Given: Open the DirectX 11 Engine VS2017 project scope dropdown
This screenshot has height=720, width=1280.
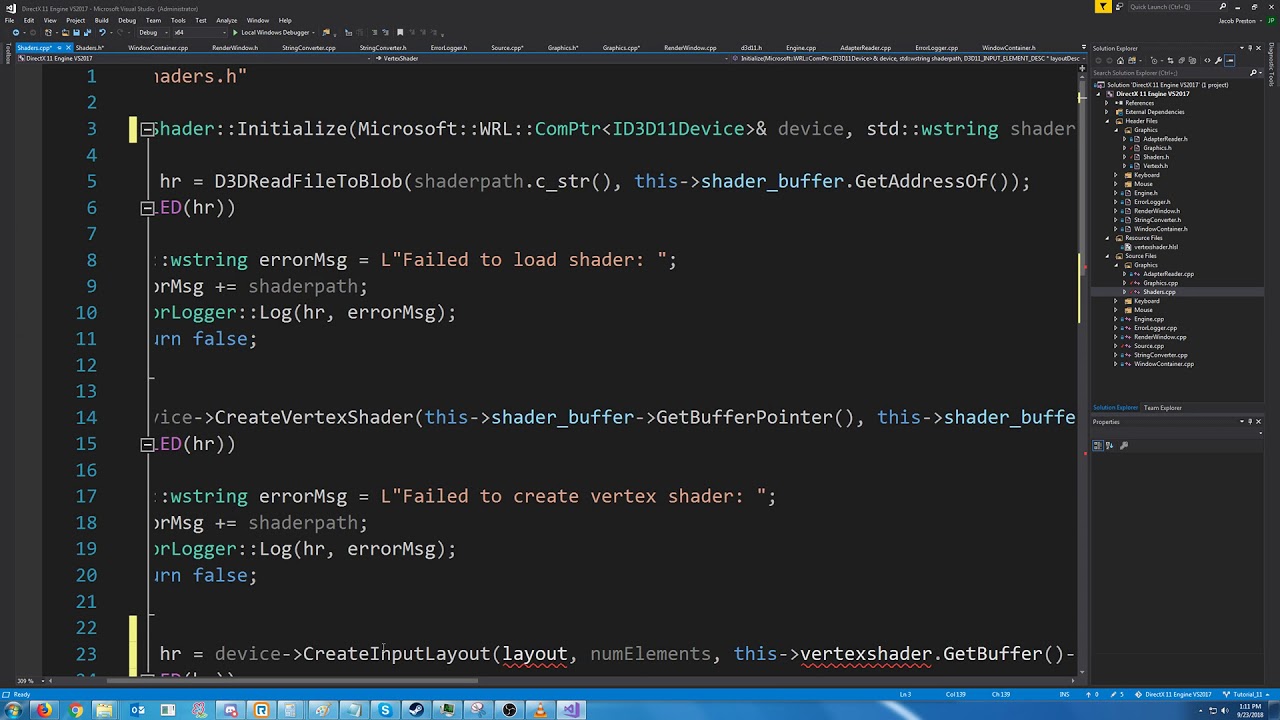Looking at the screenshot, I should (x=193, y=58).
